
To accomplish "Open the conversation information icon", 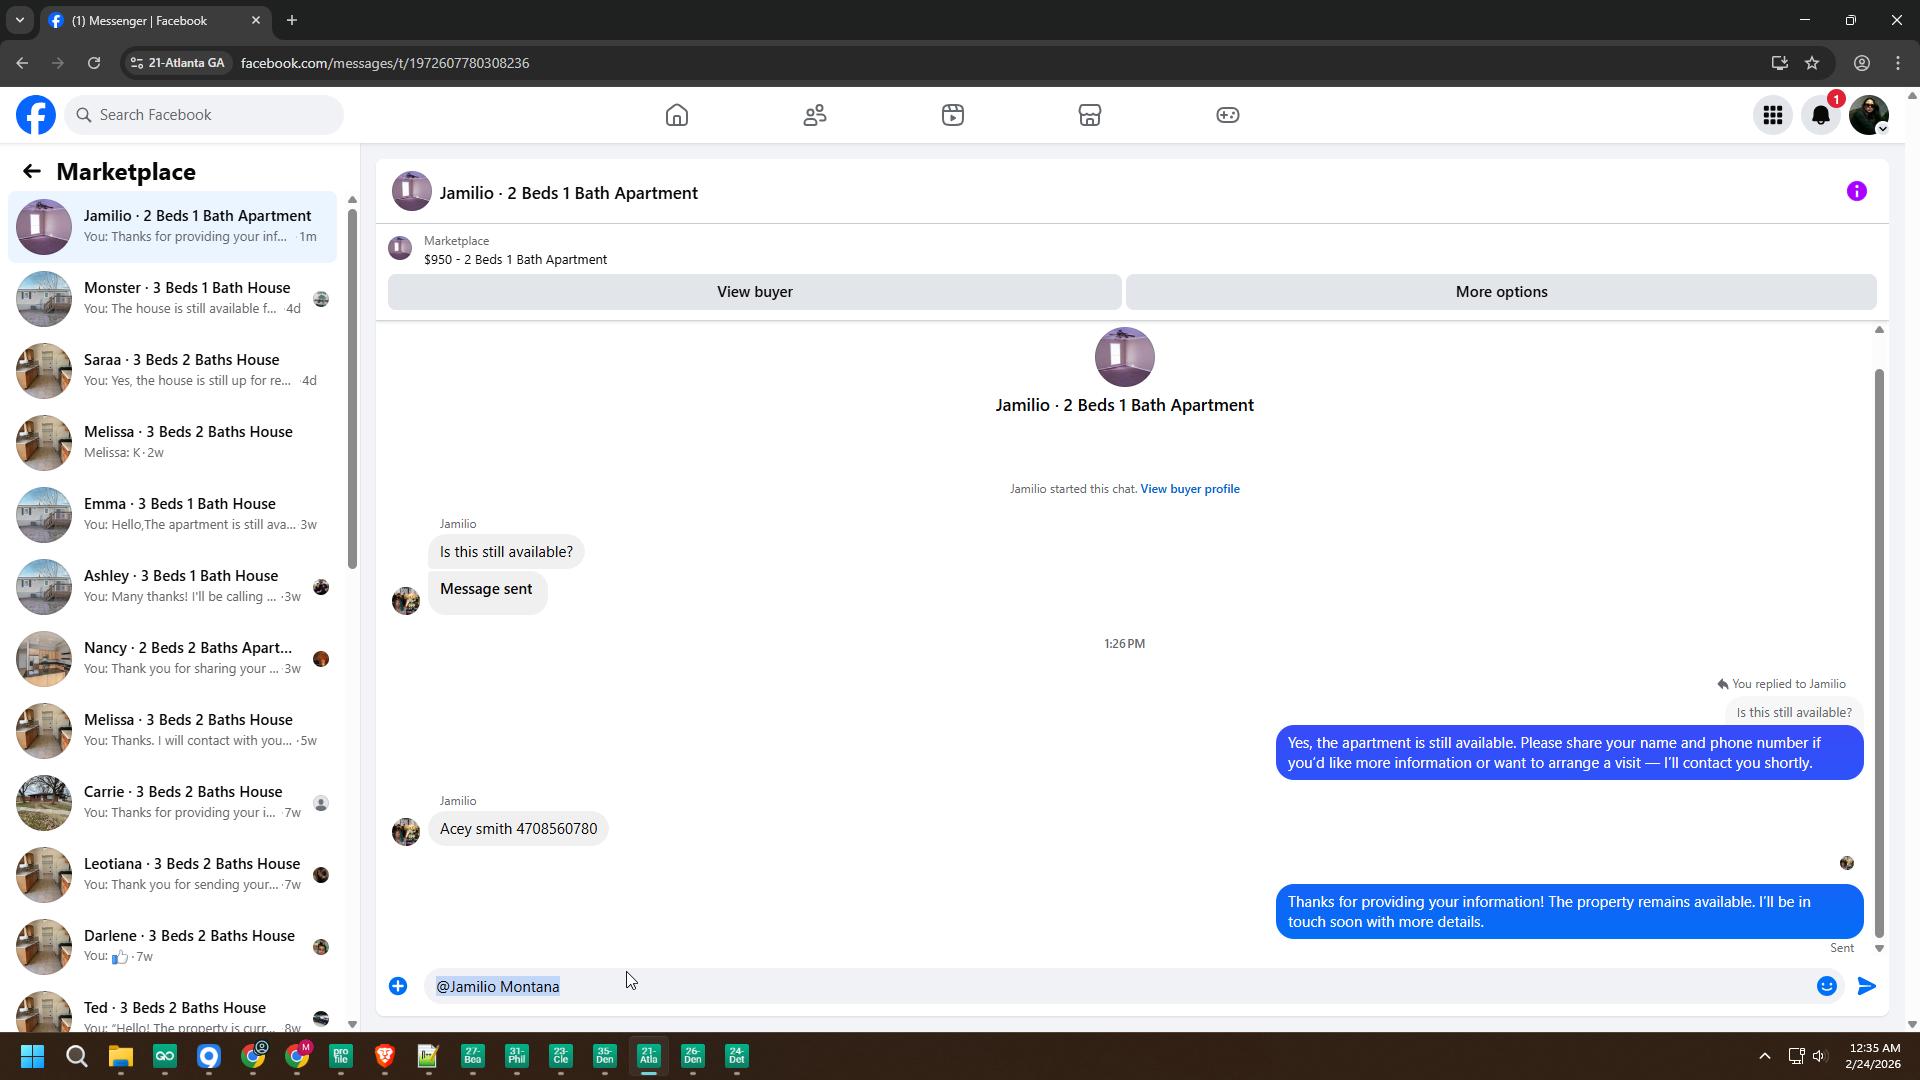I will coord(1857,191).
